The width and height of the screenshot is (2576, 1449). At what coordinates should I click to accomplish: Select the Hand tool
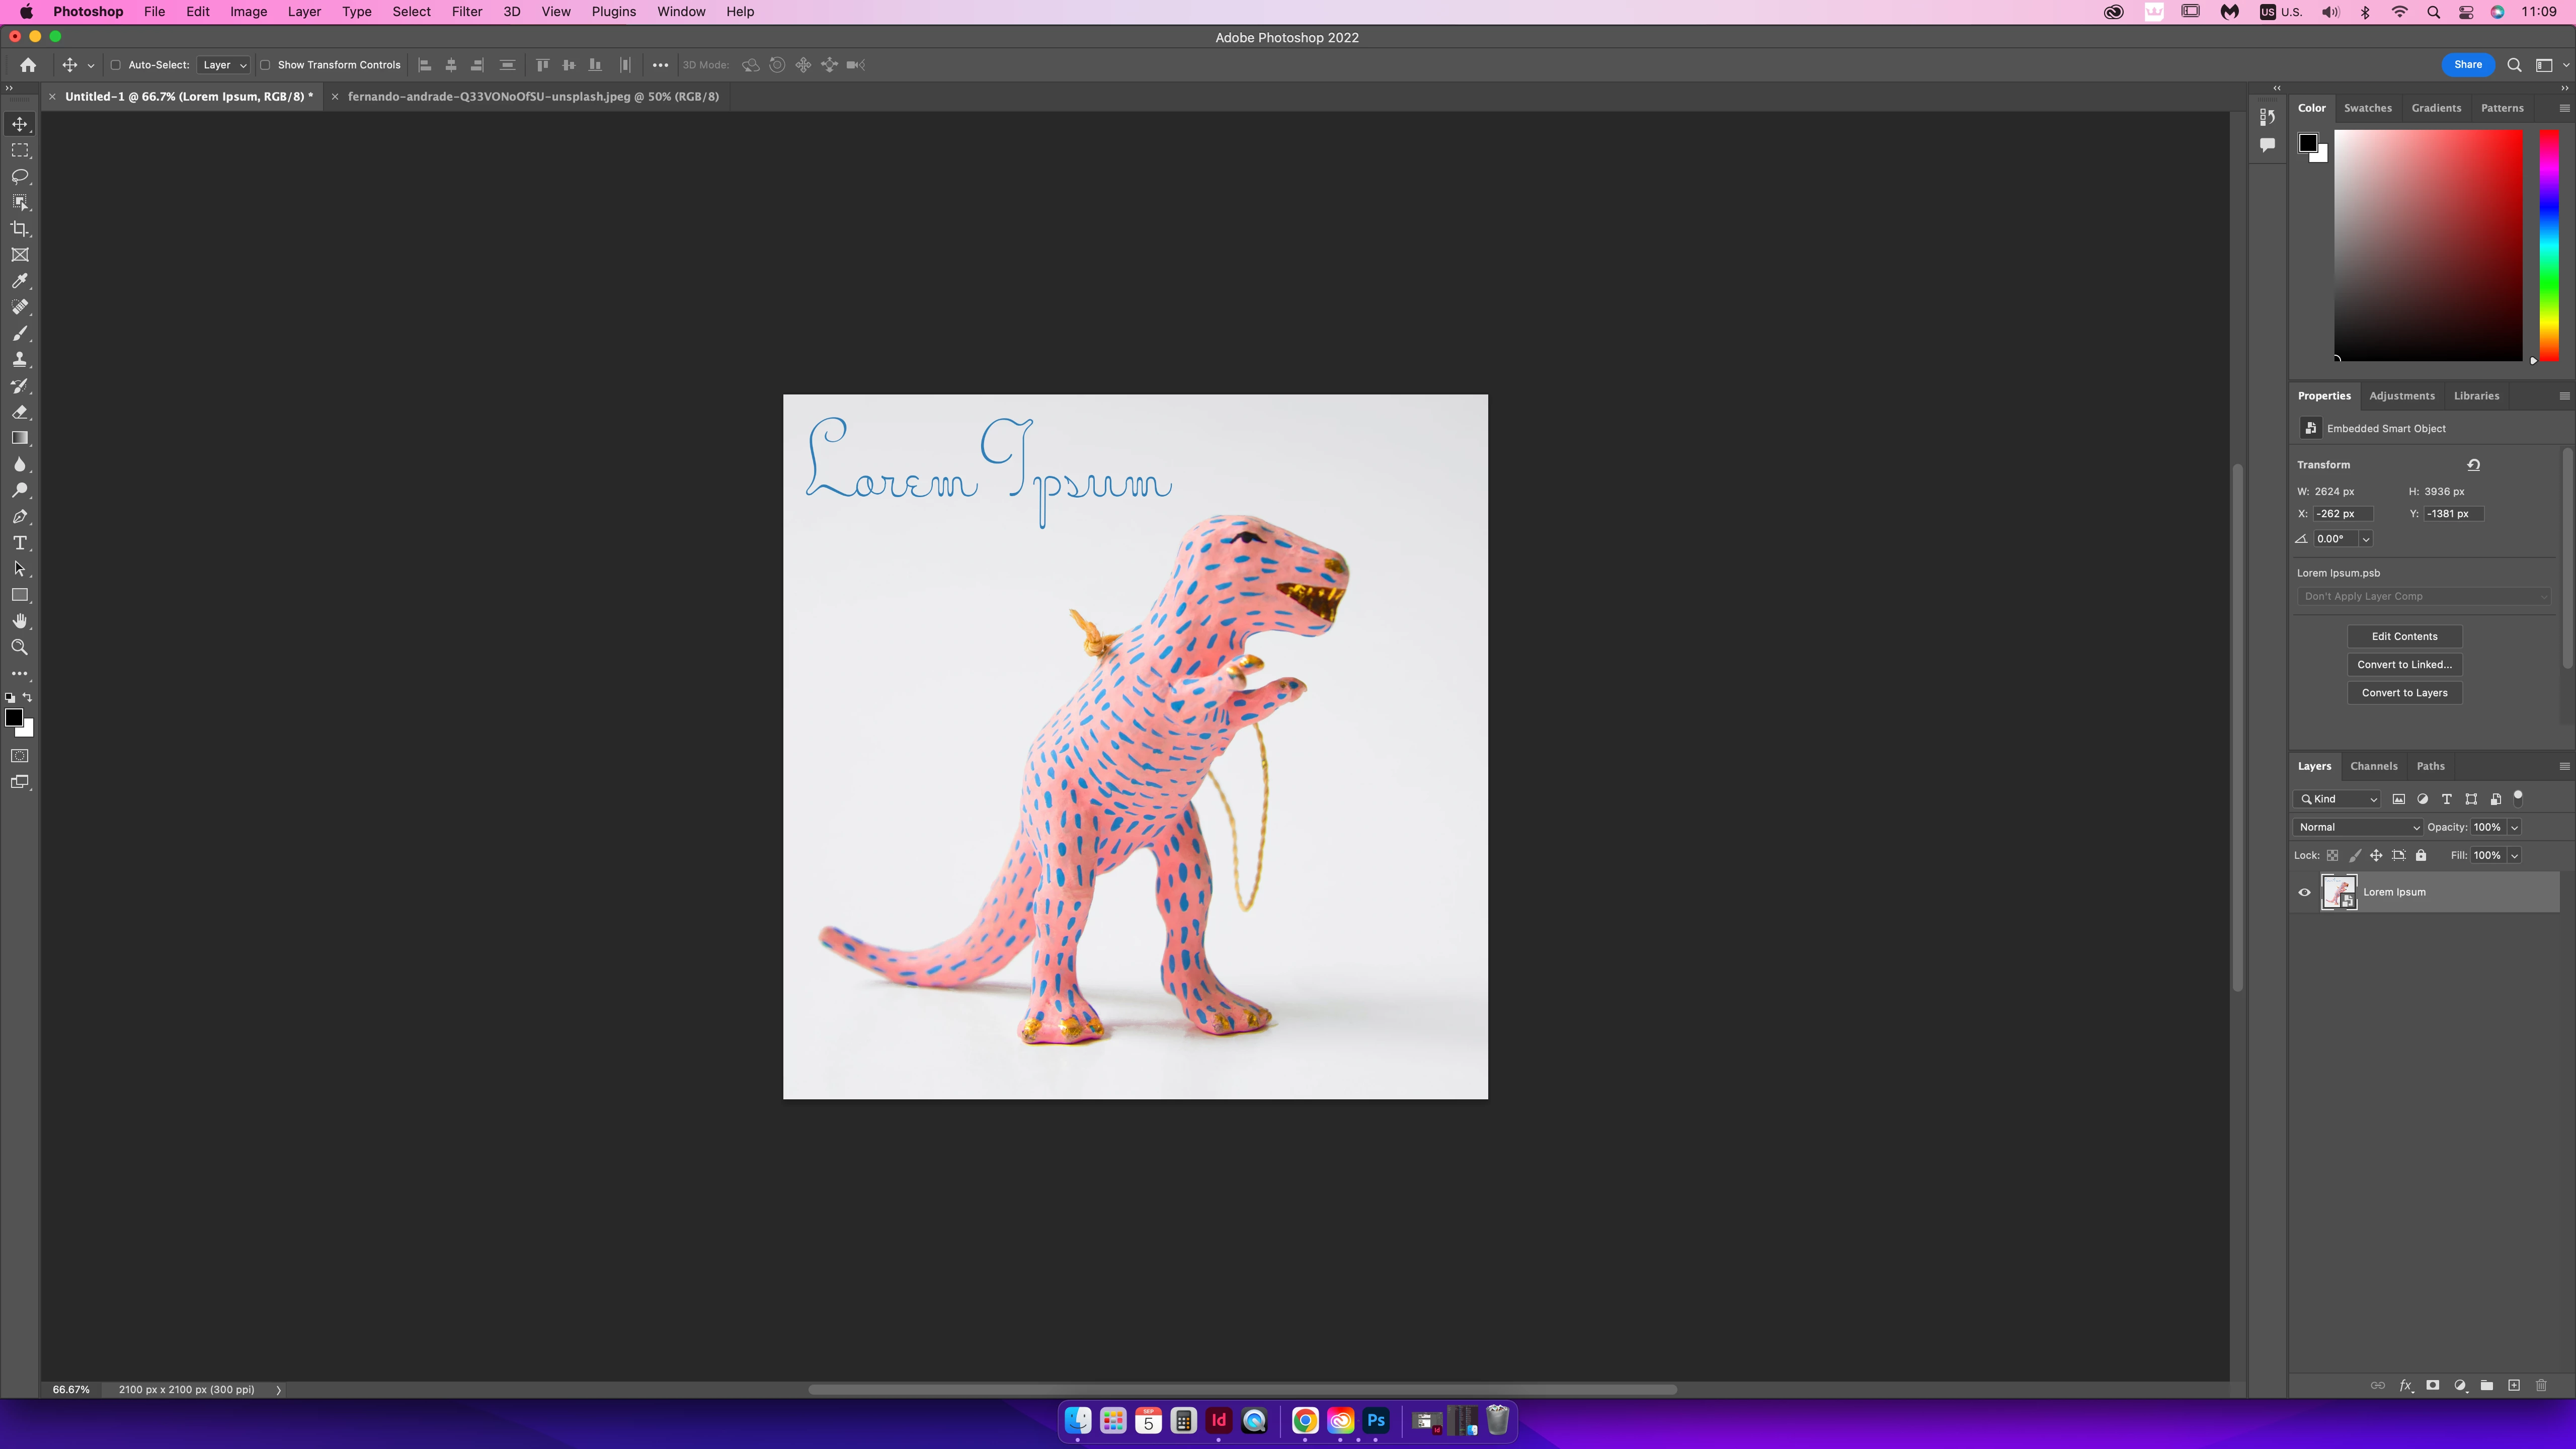[x=20, y=621]
